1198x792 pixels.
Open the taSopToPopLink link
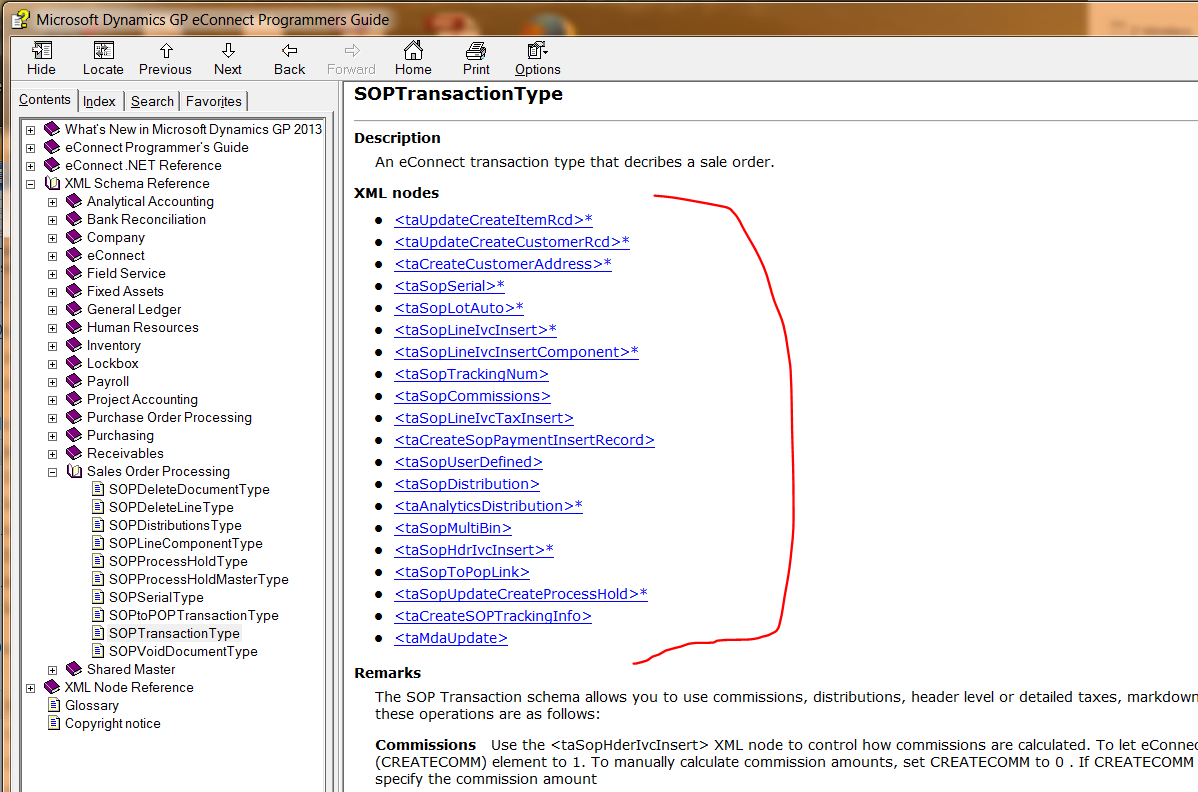point(461,572)
